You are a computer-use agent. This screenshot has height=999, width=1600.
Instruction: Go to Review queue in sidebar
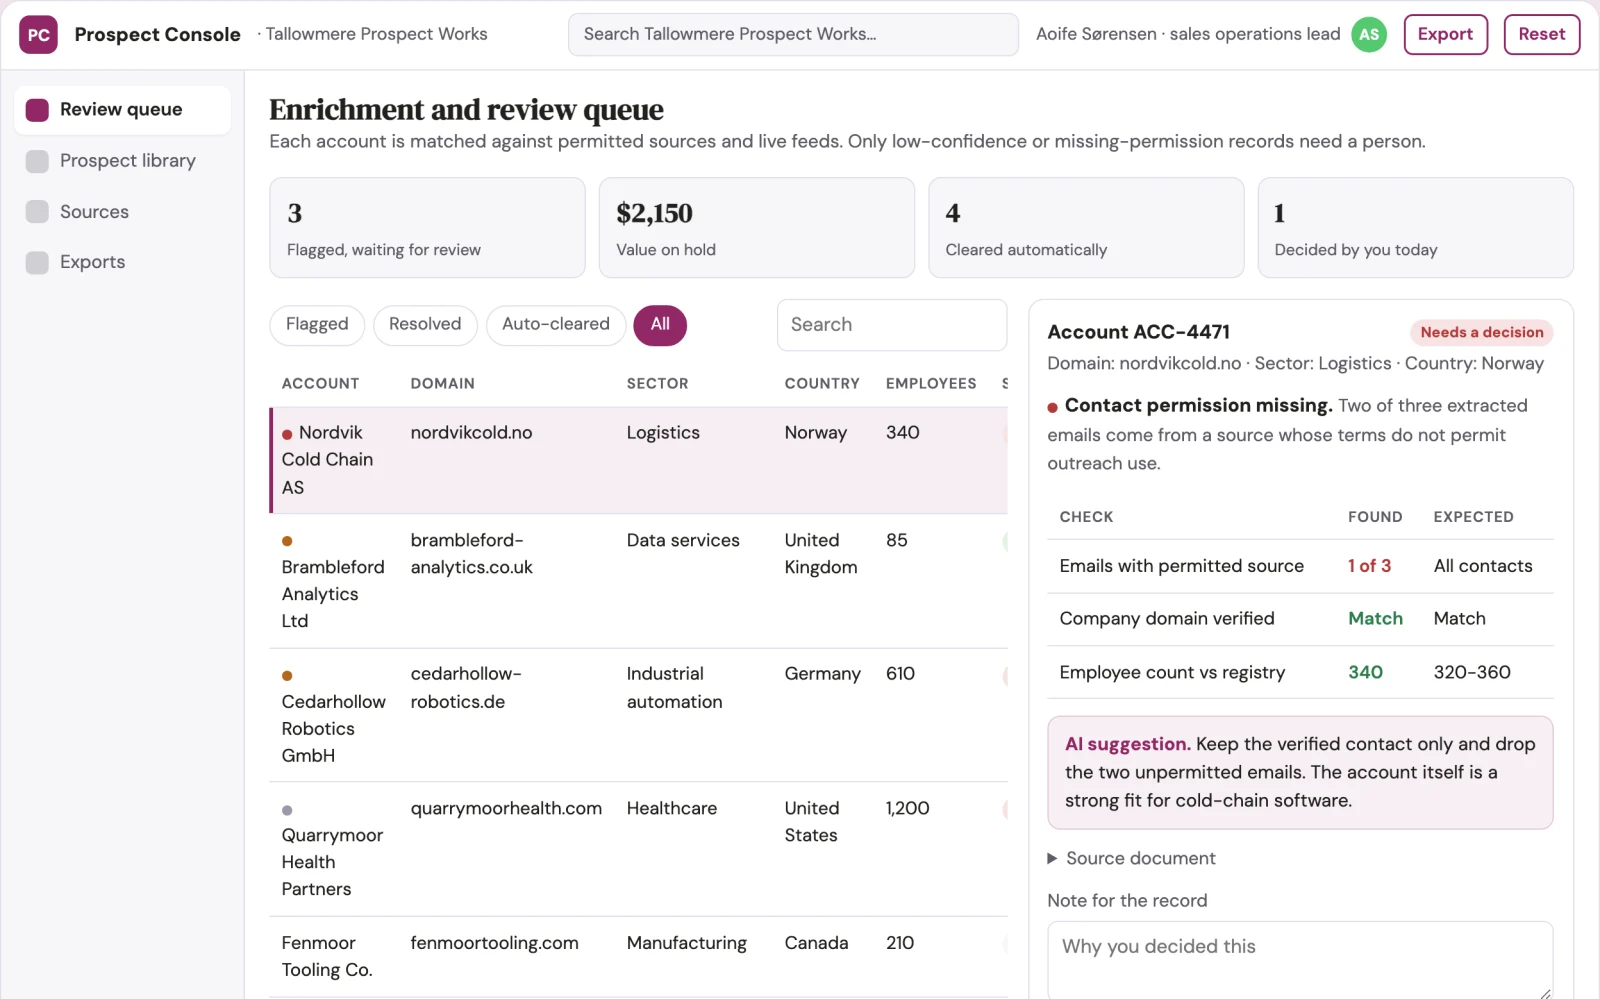click(x=122, y=110)
